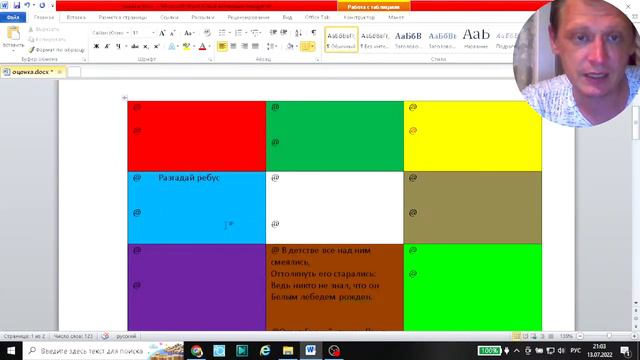Apply the yellow text highlight color
The height and width of the screenshot is (360, 640).
point(187,47)
